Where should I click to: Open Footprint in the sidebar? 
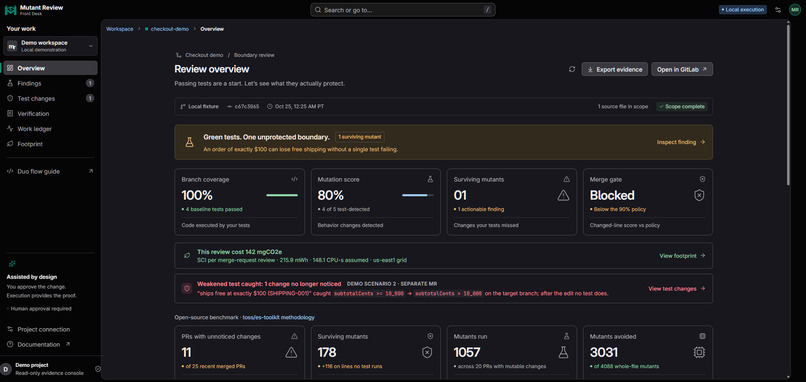(x=50, y=144)
